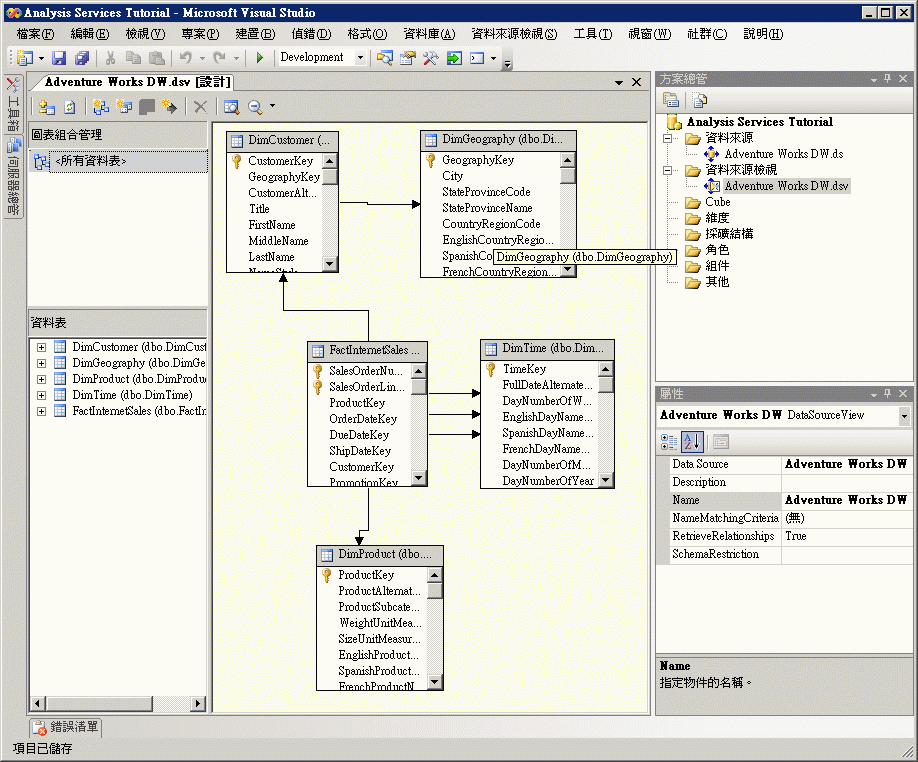Image resolution: width=918 pixels, height=762 pixels.
Task: Select TimeKey column in DimTime table
Action: click(524, 369)
